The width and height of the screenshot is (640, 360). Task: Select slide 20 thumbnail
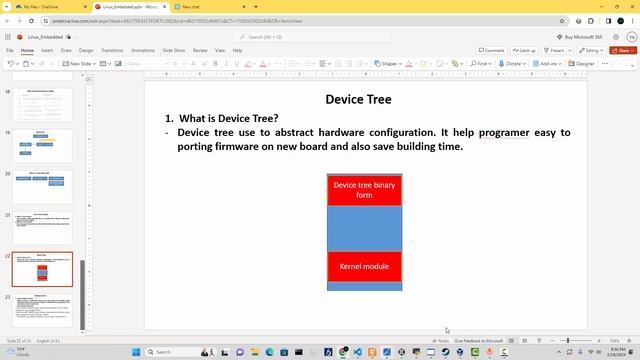(x=42, y=187)
